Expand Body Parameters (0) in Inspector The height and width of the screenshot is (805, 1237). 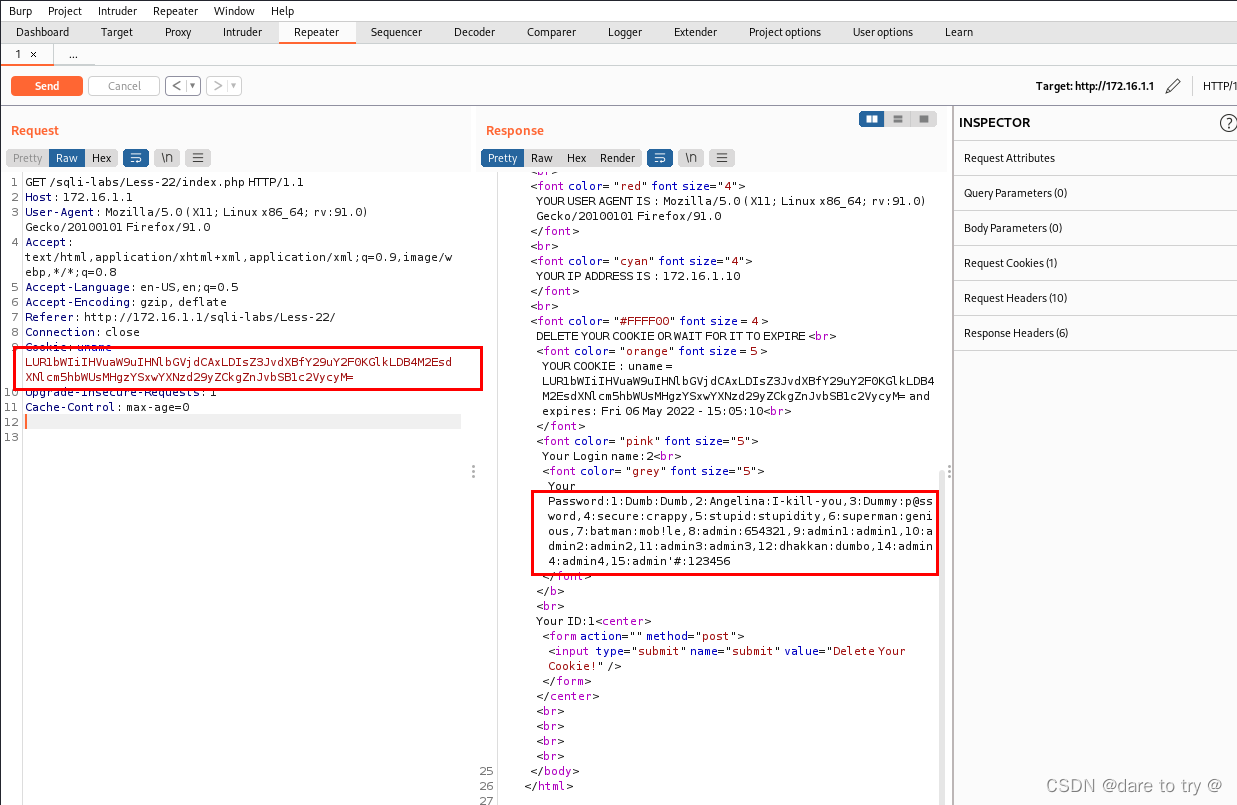(1095, 228)
